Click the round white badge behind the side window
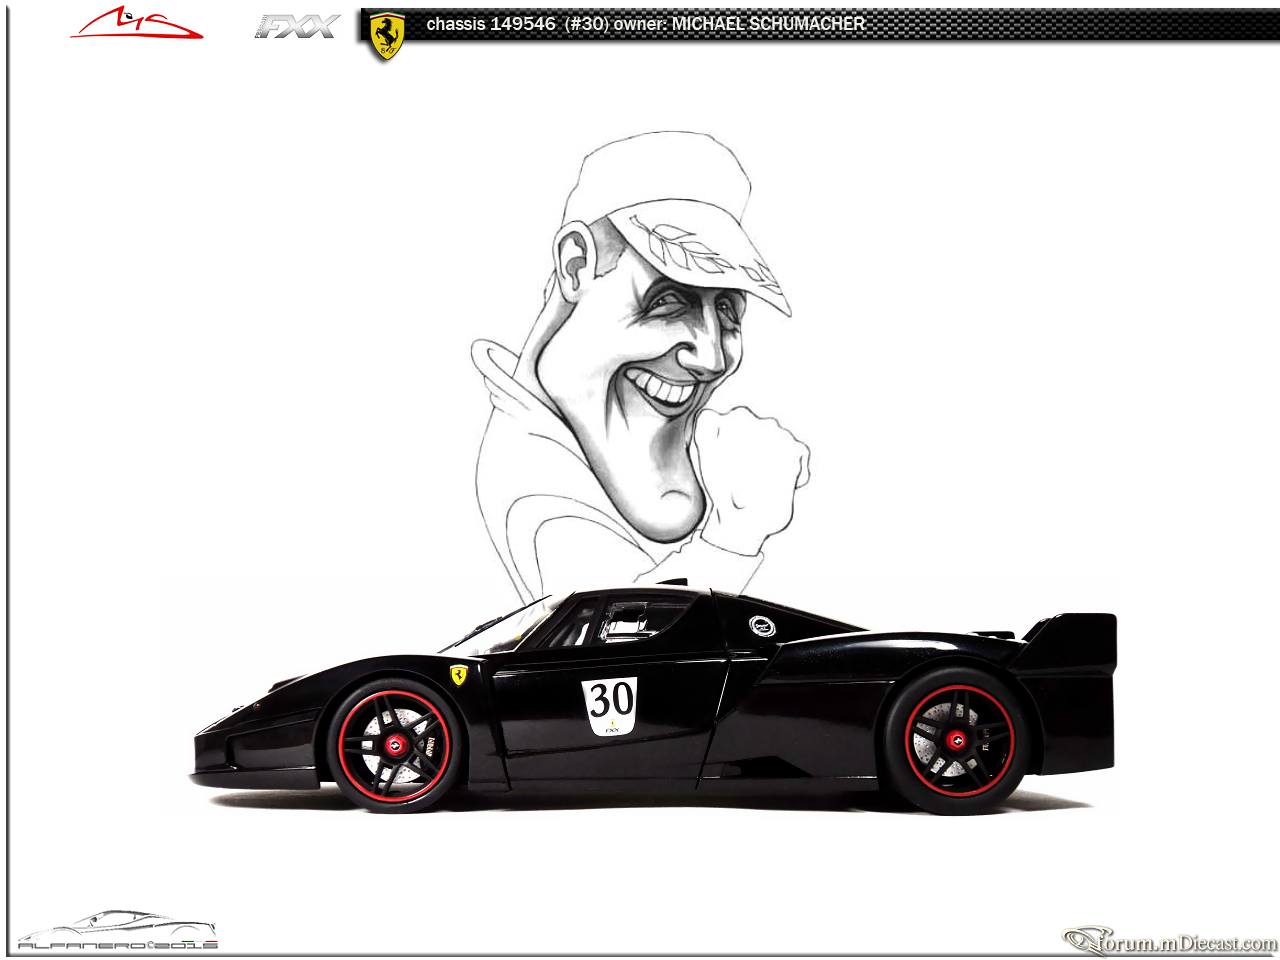Viewport: 1280px width, 960px height. (x=762, y=627)
